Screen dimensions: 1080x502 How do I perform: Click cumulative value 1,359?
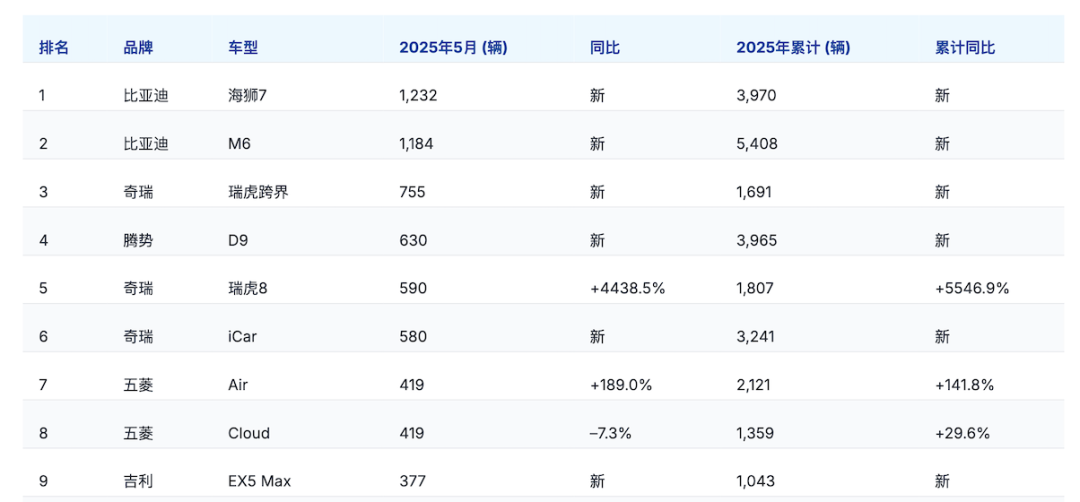point(755,433)
